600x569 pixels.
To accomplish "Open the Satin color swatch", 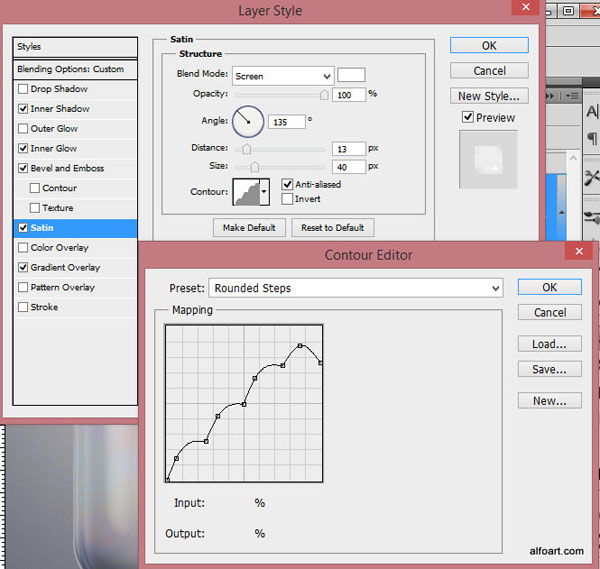I will point(351,75).
